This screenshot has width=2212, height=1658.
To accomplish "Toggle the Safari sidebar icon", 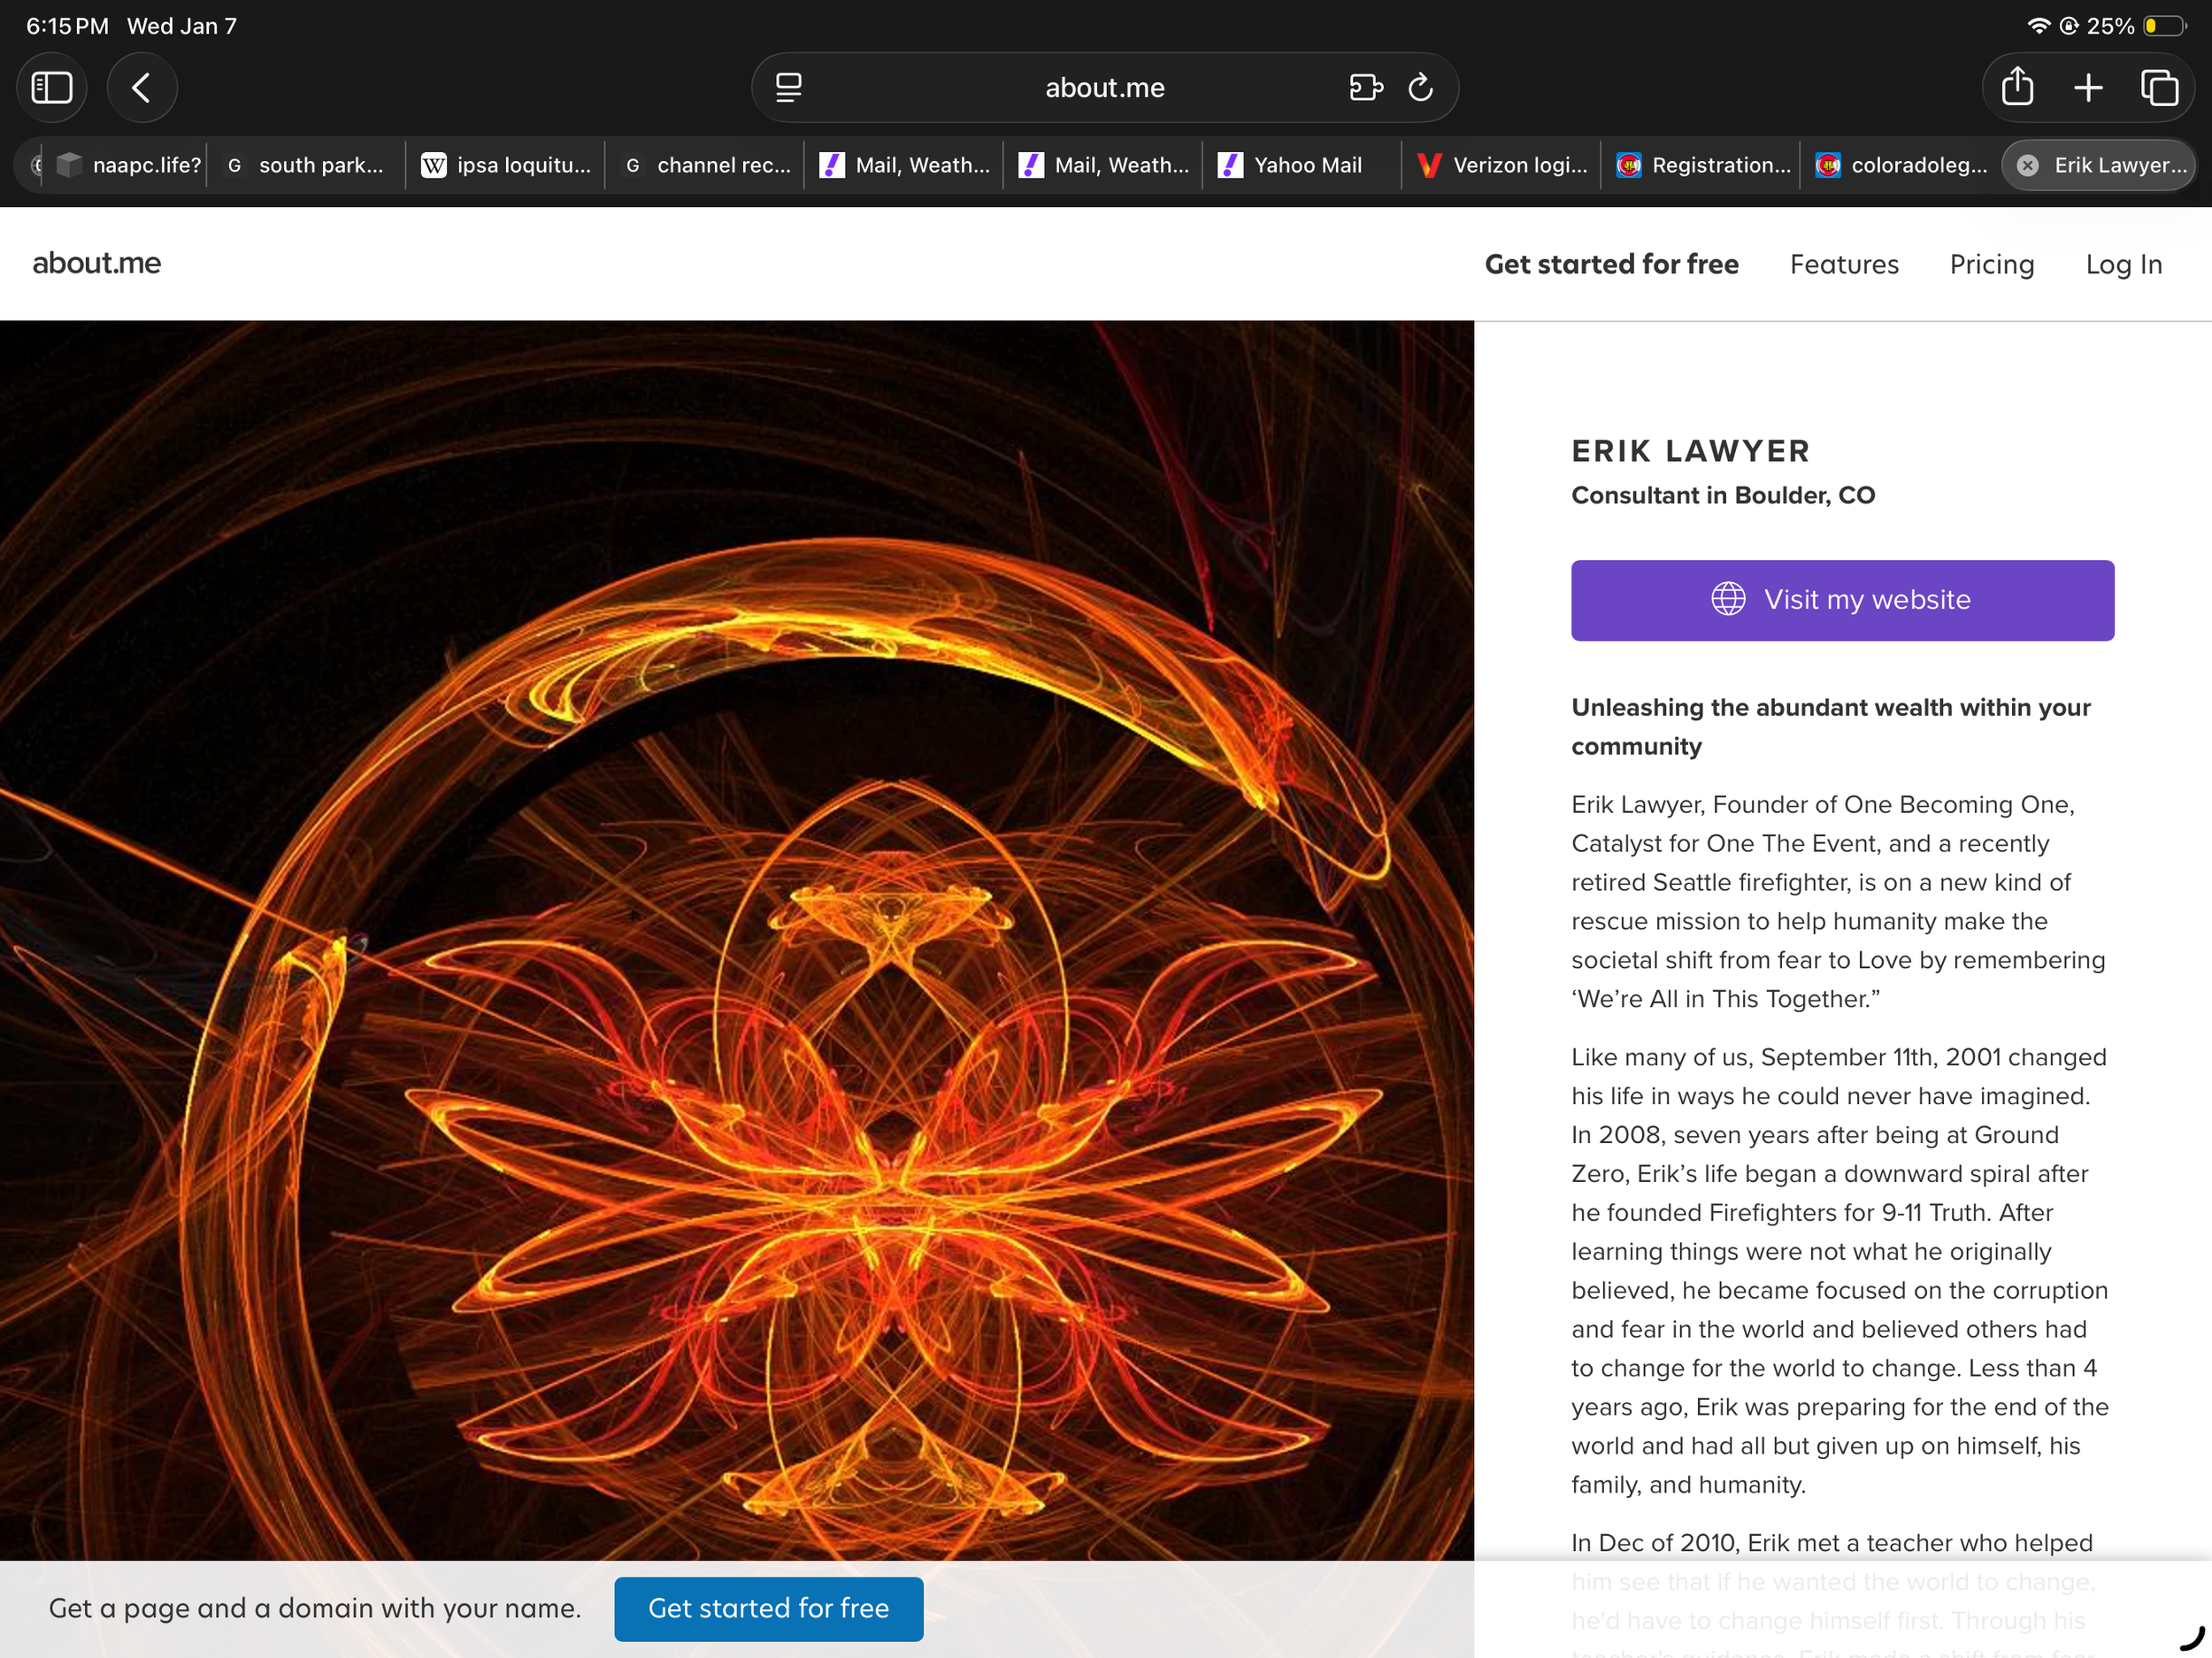I will pos(52,88).
